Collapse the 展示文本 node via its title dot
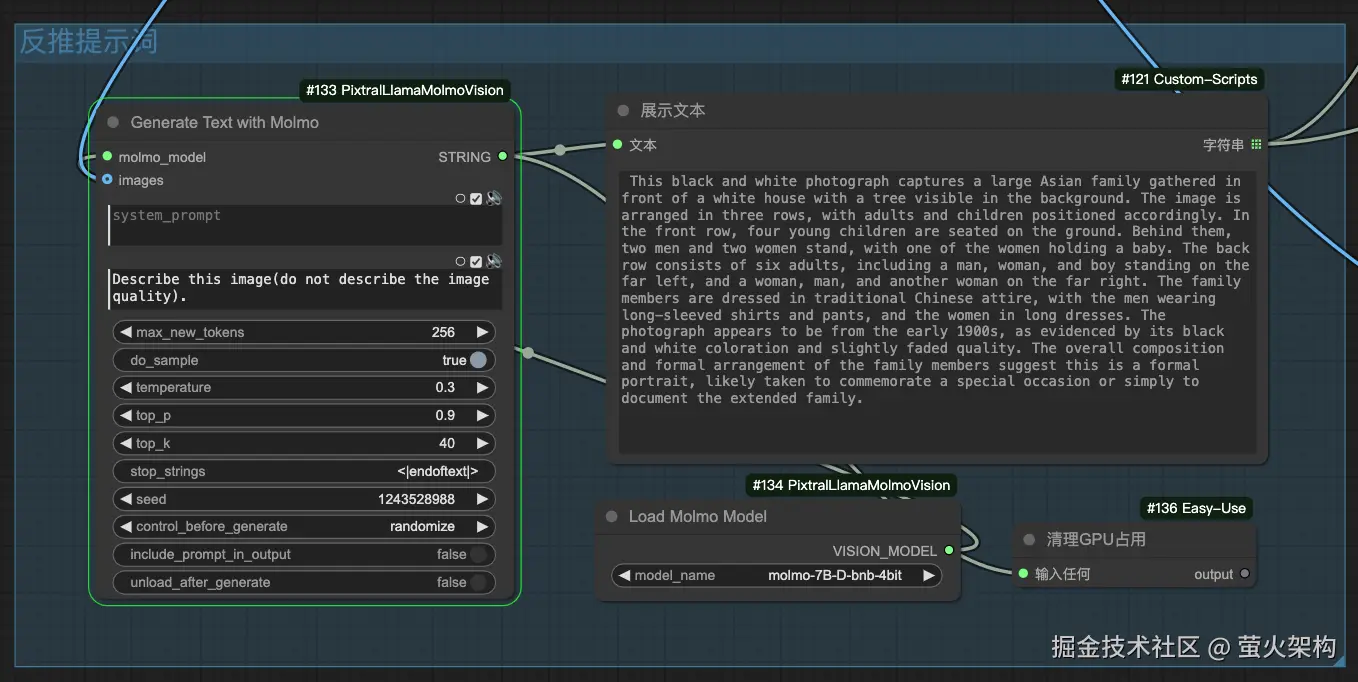1358x682 pixels. (623, 111)
